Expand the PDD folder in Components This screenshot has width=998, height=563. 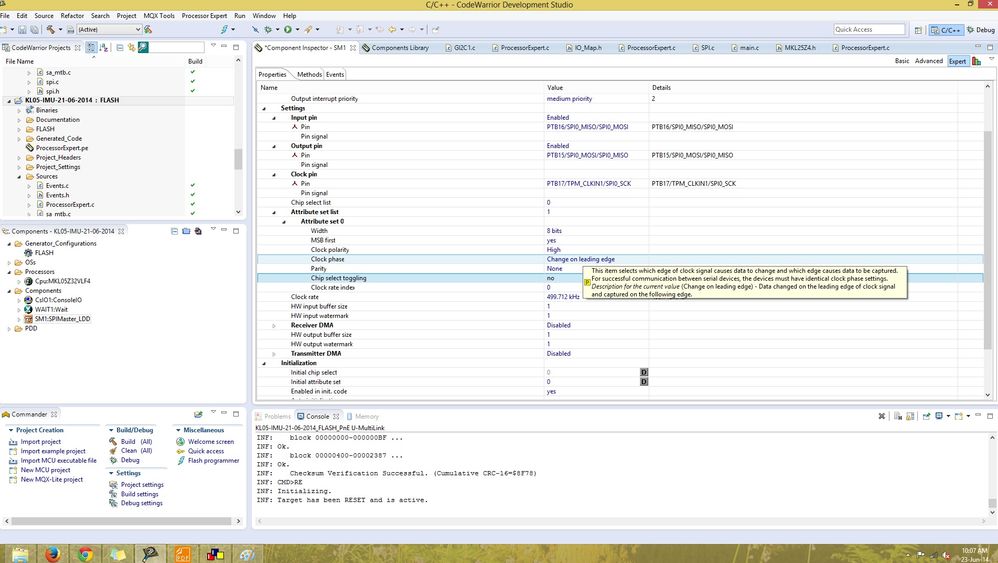(9, 329)
